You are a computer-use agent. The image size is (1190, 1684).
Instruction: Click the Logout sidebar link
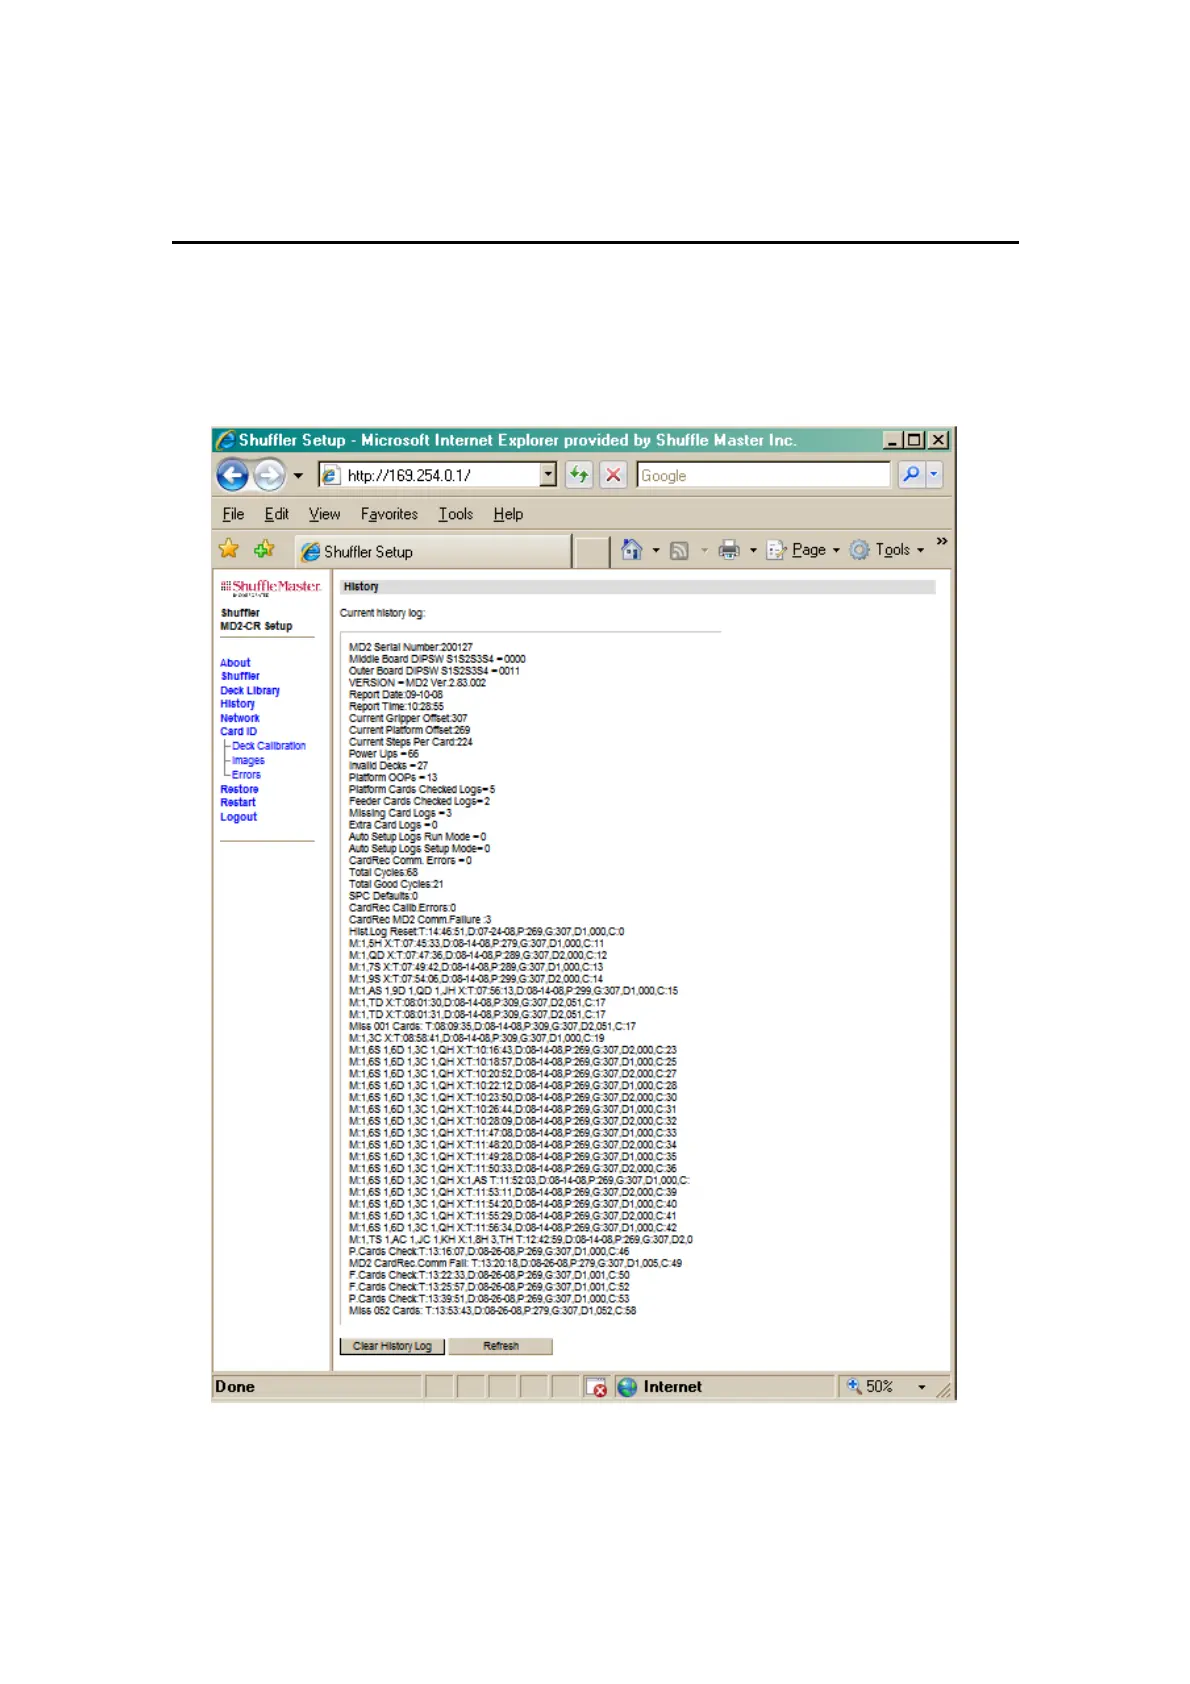(238, 817)
